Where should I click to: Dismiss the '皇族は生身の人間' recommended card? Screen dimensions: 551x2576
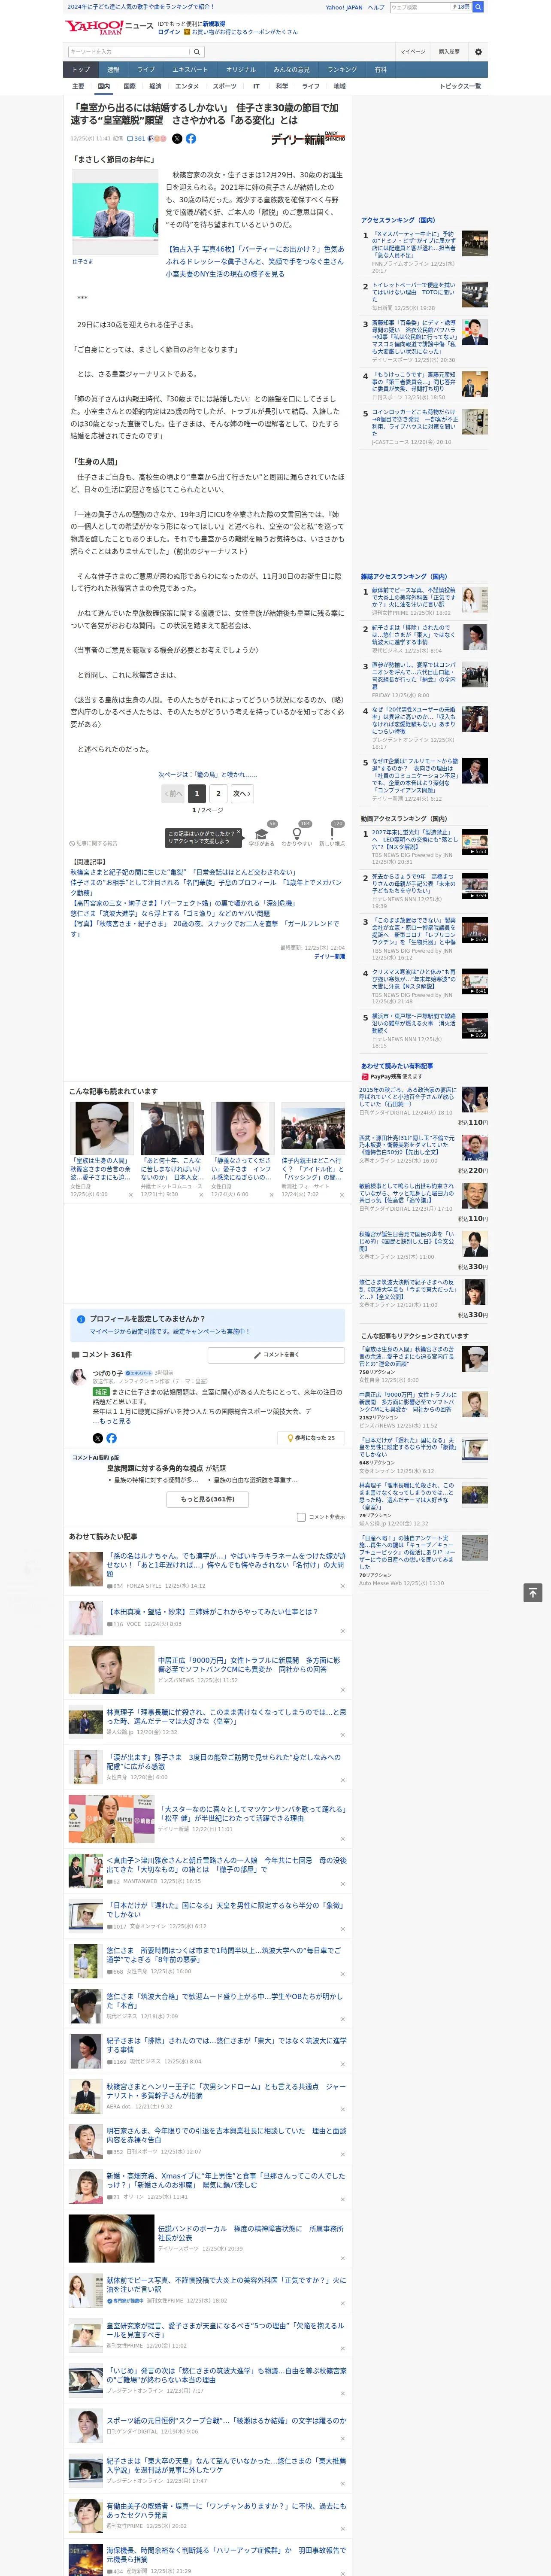point(131,1195)
